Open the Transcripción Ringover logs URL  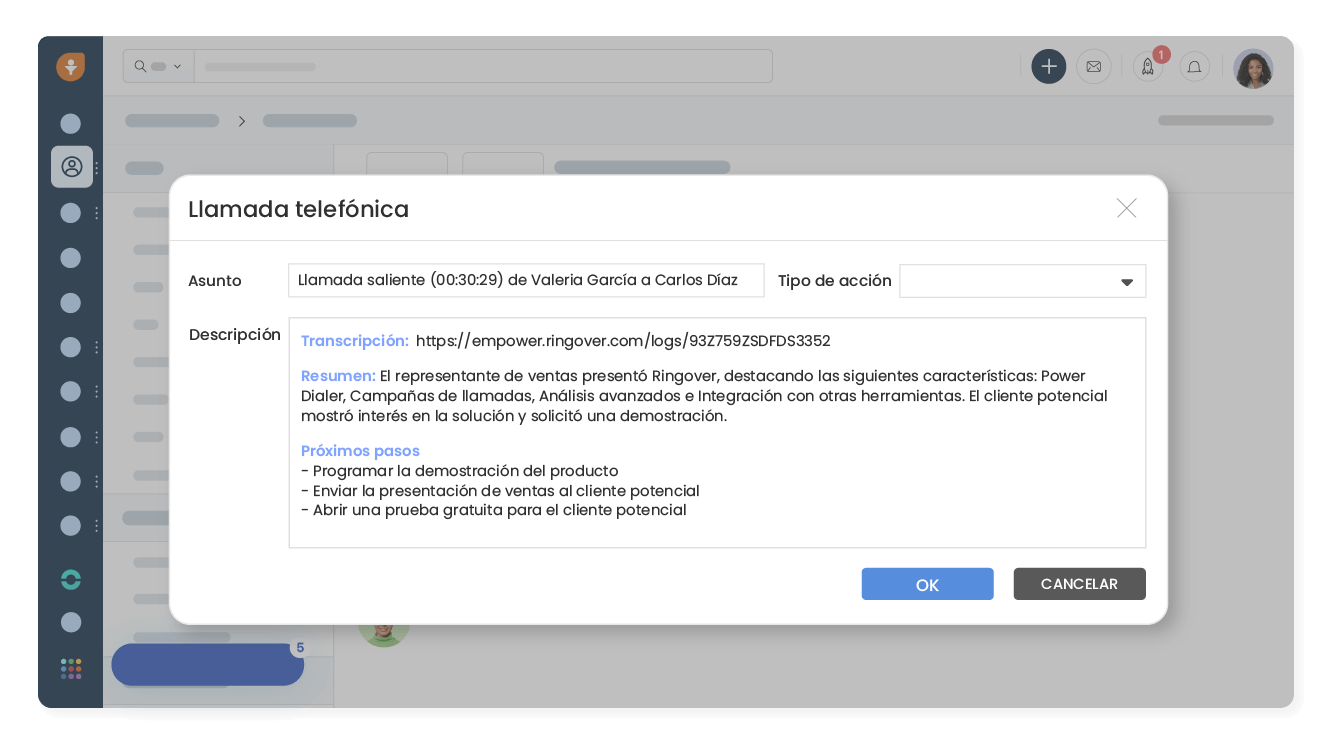[622, 341]
